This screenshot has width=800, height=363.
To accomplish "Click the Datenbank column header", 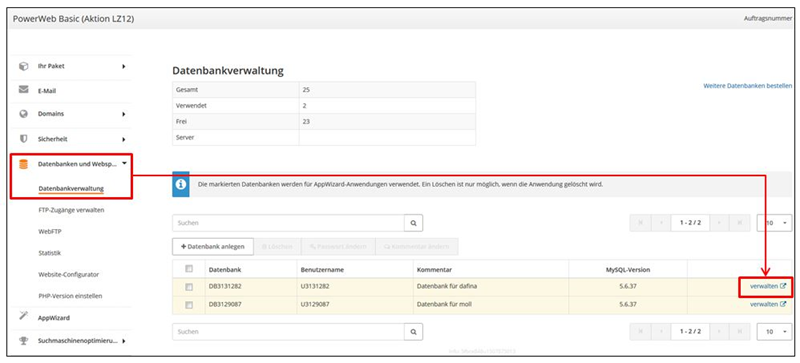I will click(x=225, y=269).
